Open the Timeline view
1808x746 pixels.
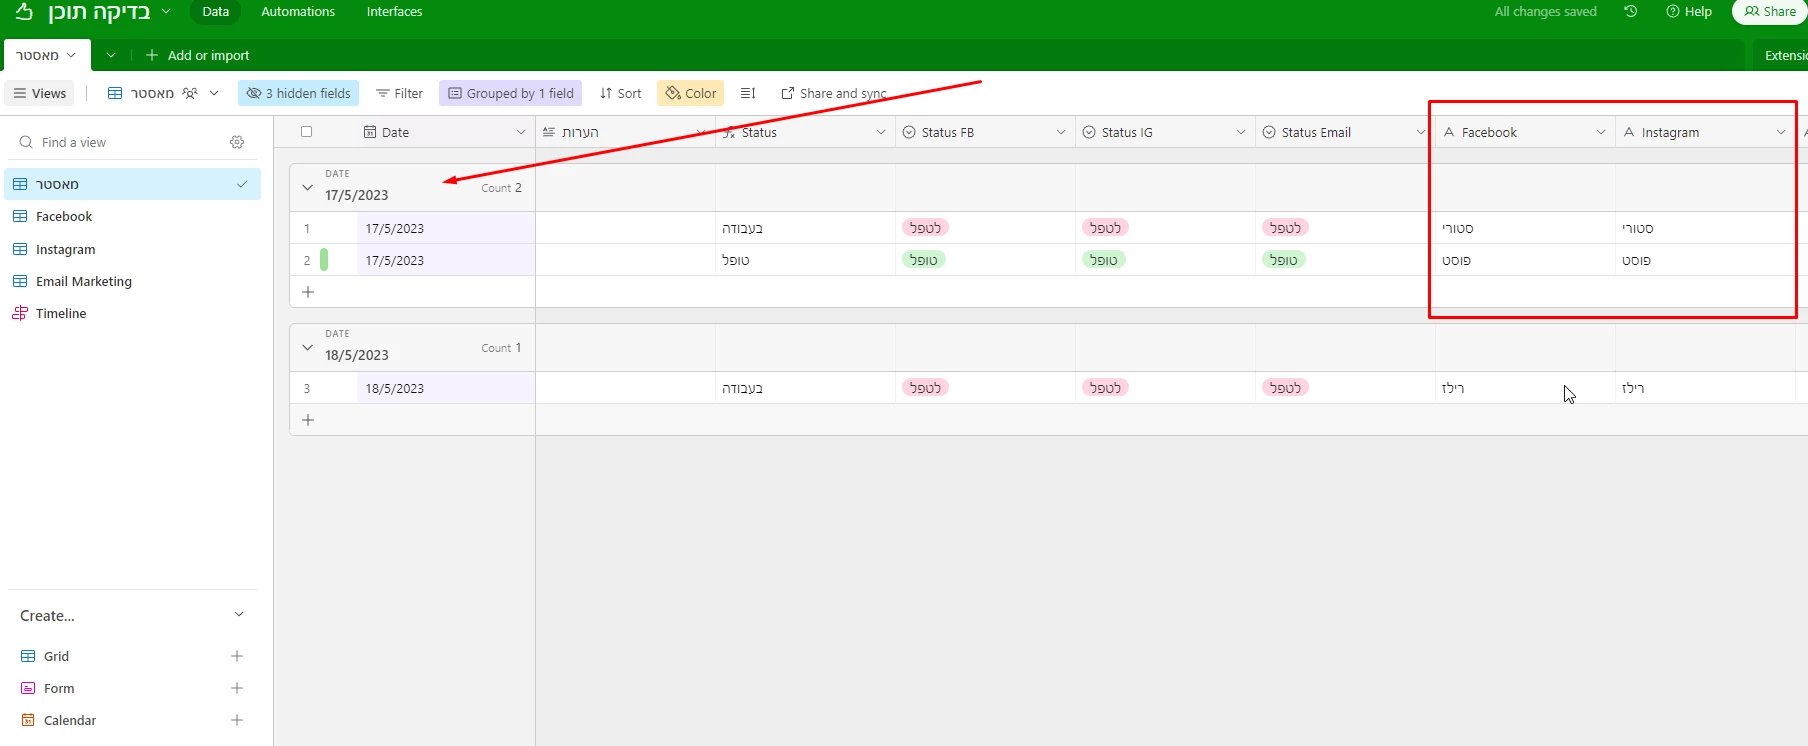[133, 313]
